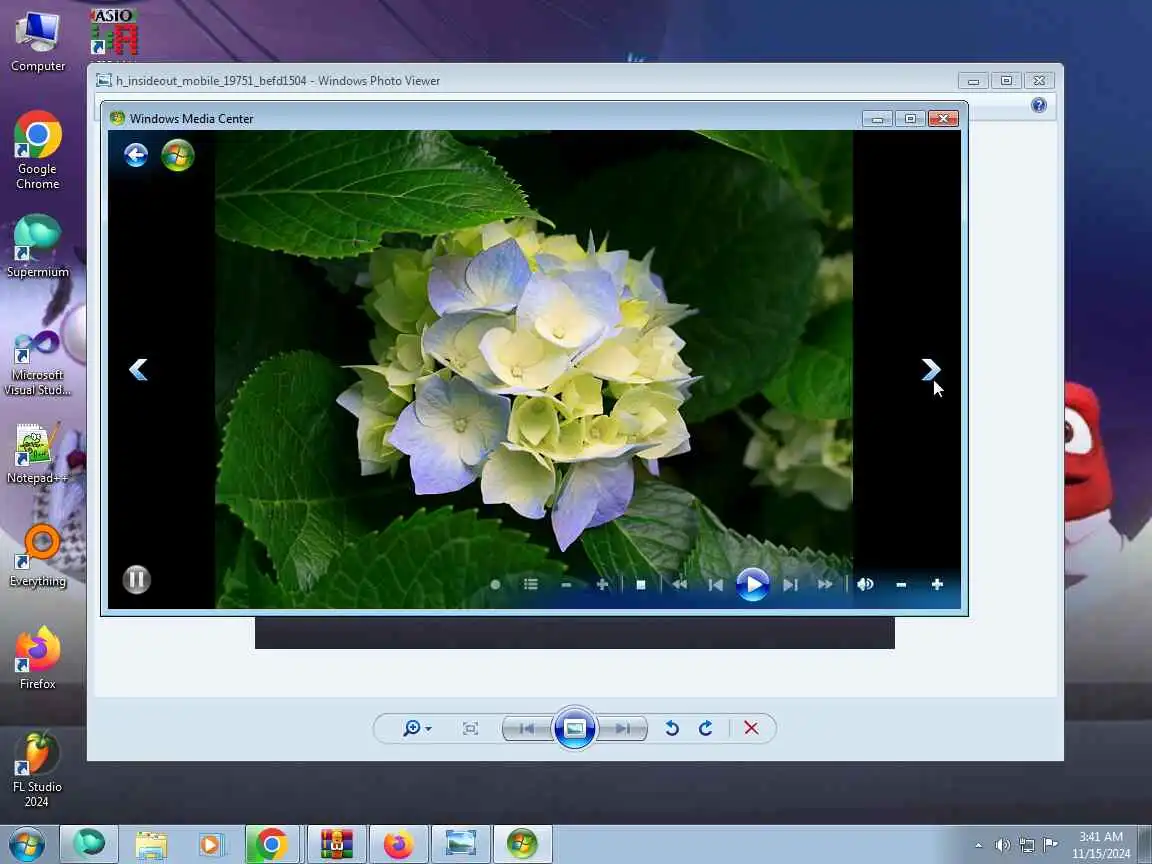Select the ASIO desktop shortcut
Viewport: 1152px width, 864px height.
click(115, 33)
